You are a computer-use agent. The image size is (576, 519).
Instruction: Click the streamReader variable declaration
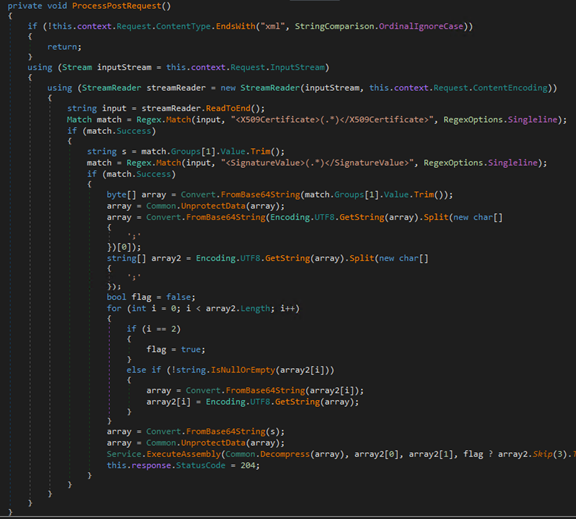tap(176, 88)
